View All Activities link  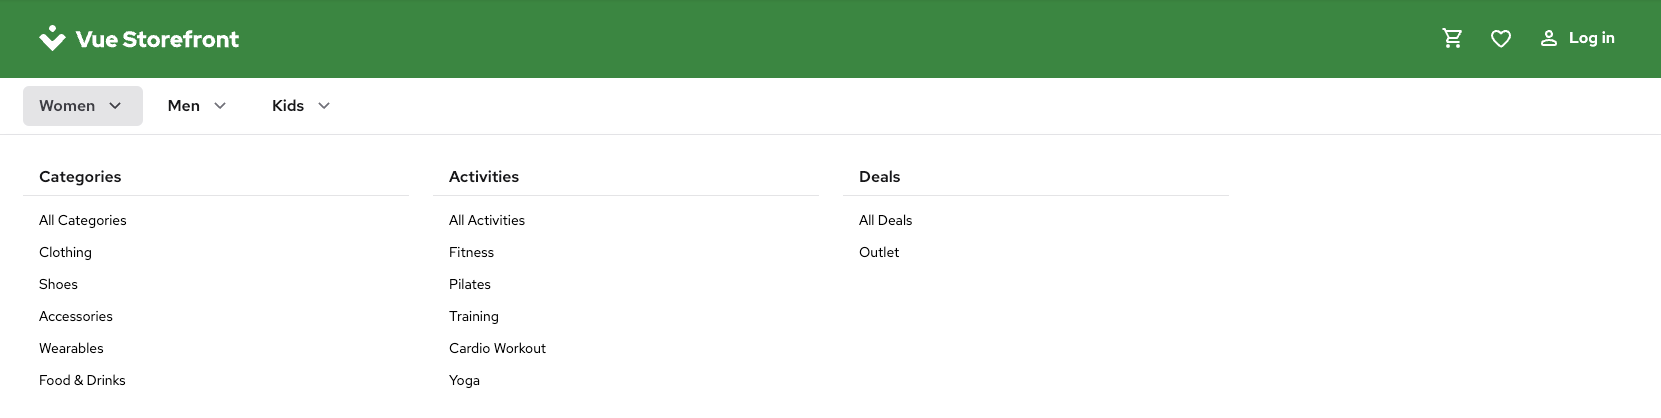coord(487,221)
